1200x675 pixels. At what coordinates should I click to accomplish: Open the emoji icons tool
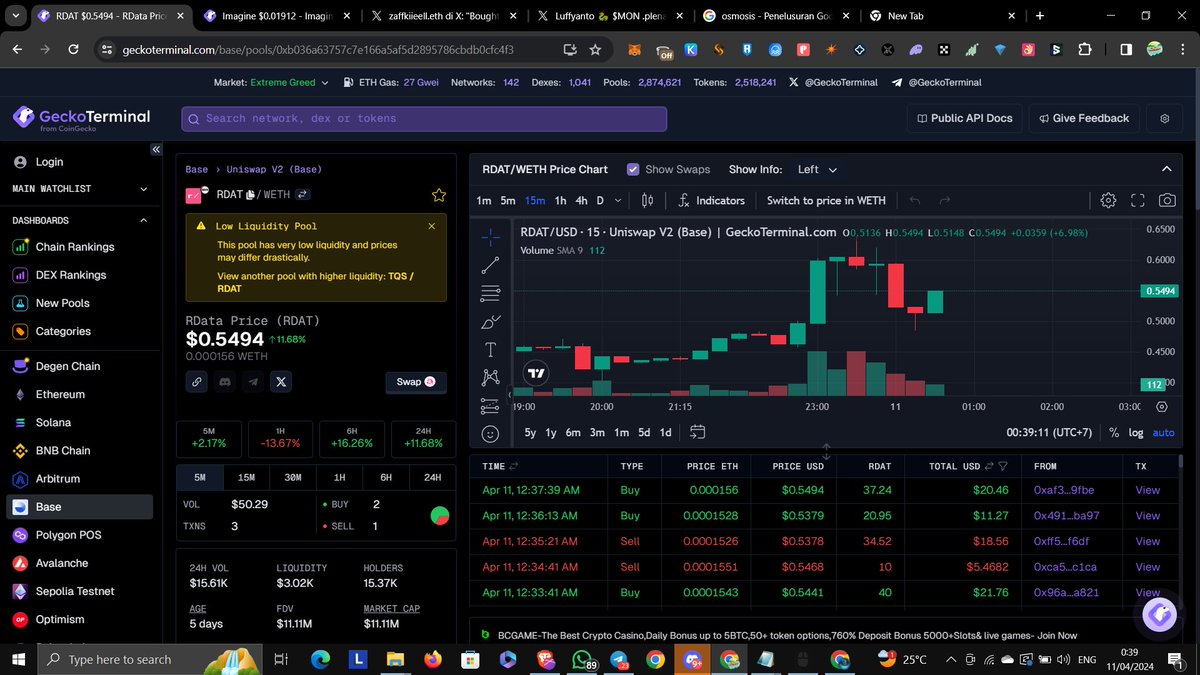[x=490, y=434]
